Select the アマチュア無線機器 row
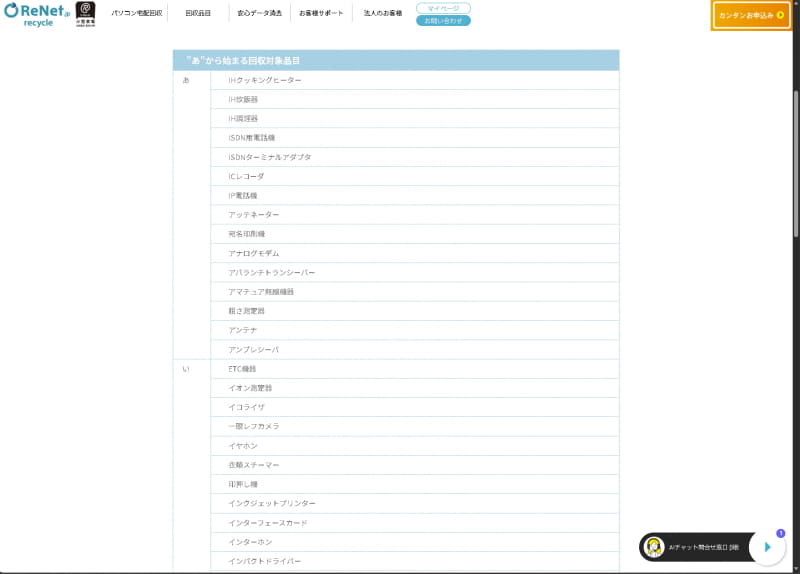This screenshot has width=800, height=574. (415, 291)
